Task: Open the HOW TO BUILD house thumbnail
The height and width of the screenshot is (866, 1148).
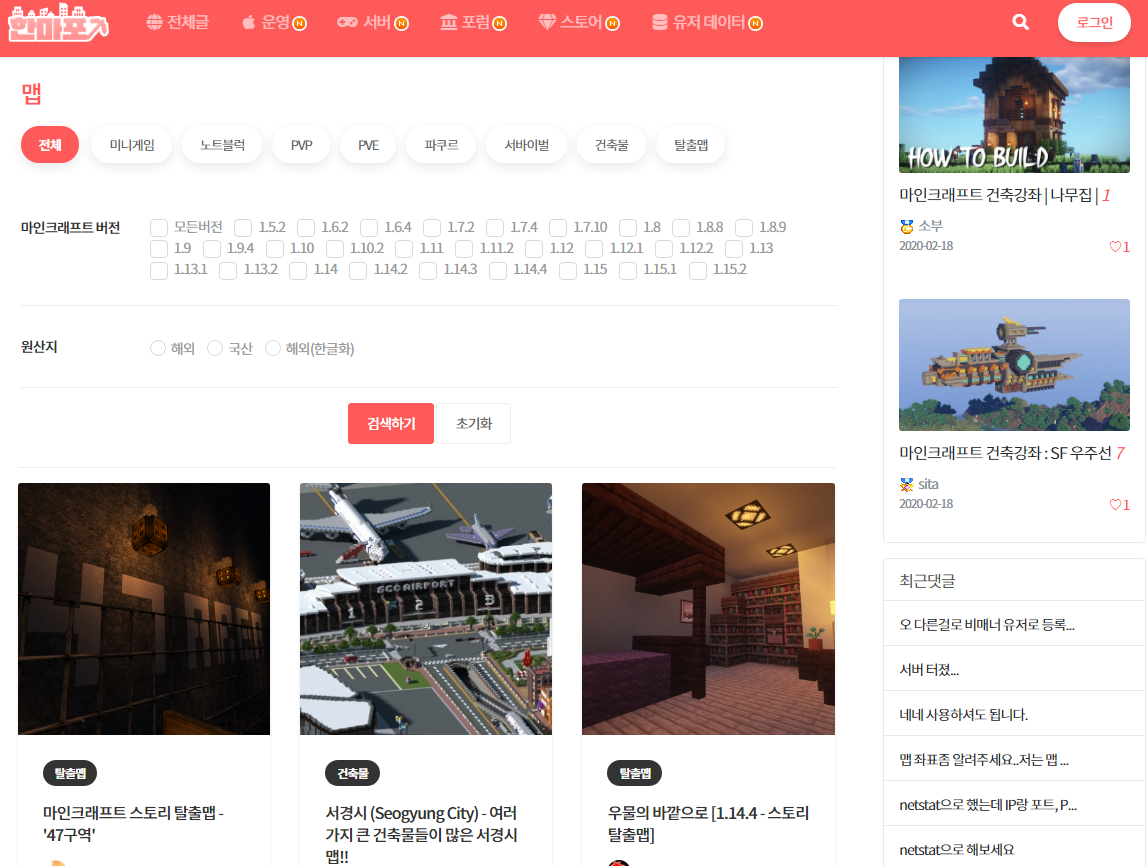Action: [x=1014, y=115]
